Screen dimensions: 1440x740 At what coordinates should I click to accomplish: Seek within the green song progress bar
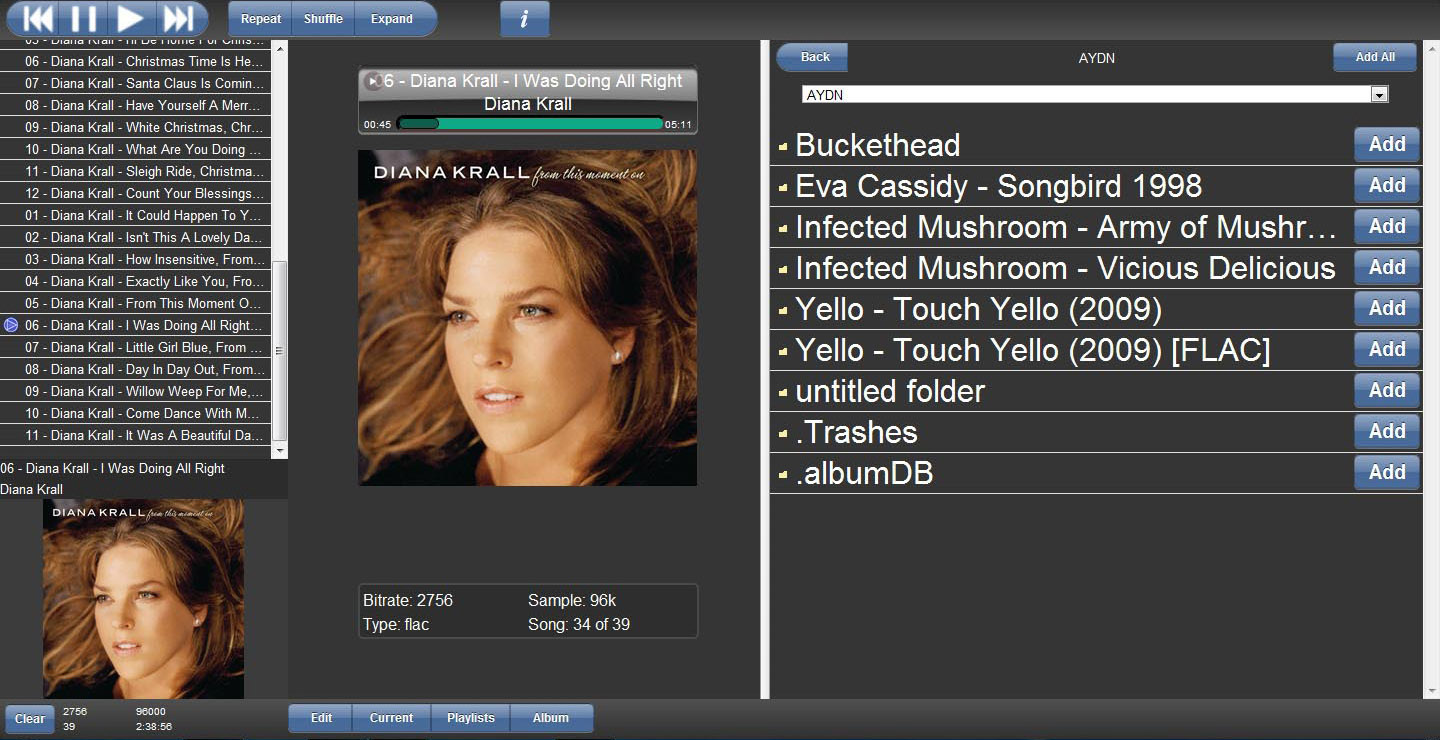pyautogui.click(x=530, y=124)
